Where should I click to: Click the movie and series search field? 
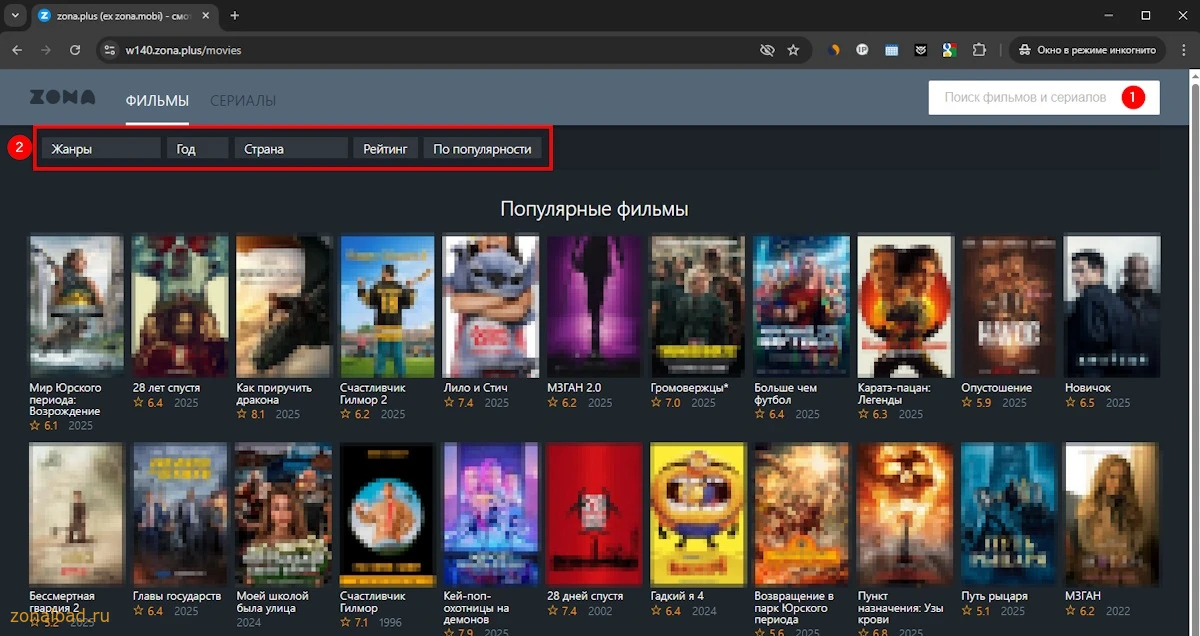click(x=1044, y=98)
